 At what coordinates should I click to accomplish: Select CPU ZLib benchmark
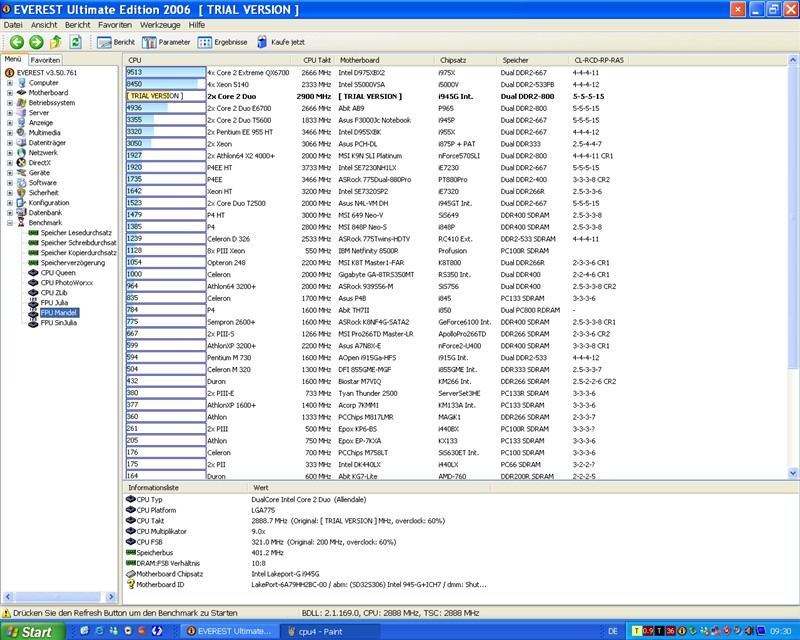[x=54, y=293]
